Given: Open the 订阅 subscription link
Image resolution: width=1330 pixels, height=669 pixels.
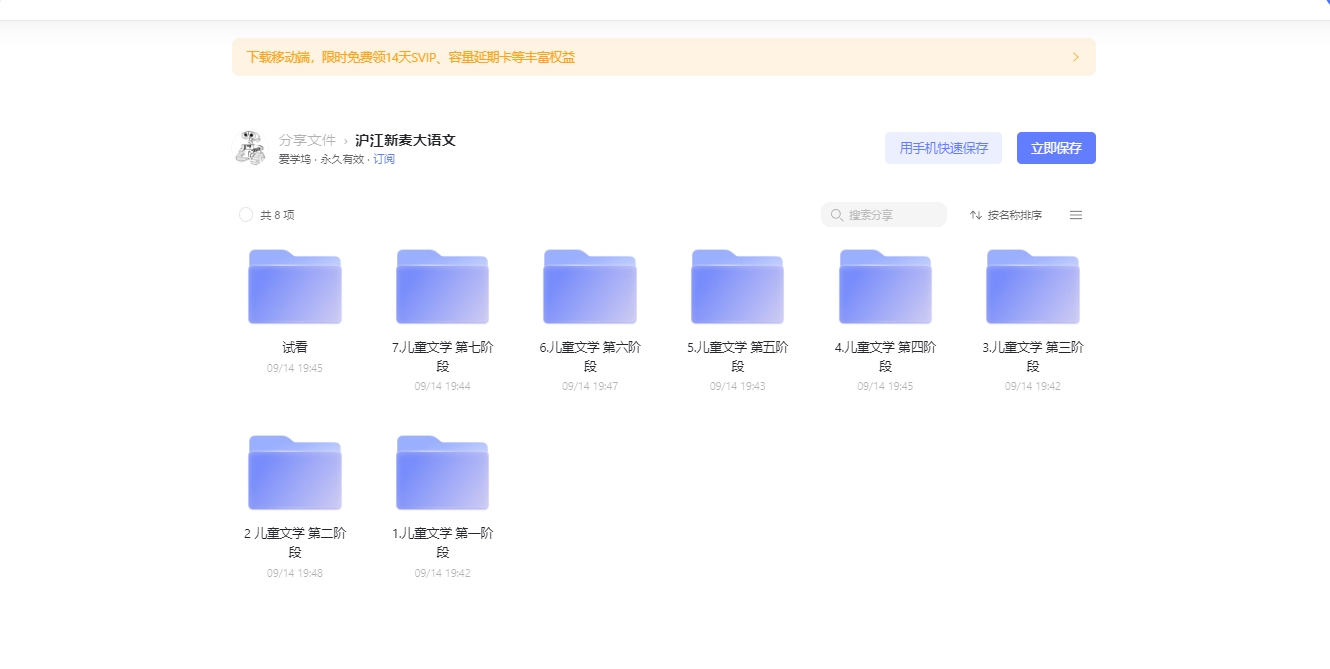Looking at the screenshot, I should click(x=384, y=158).
